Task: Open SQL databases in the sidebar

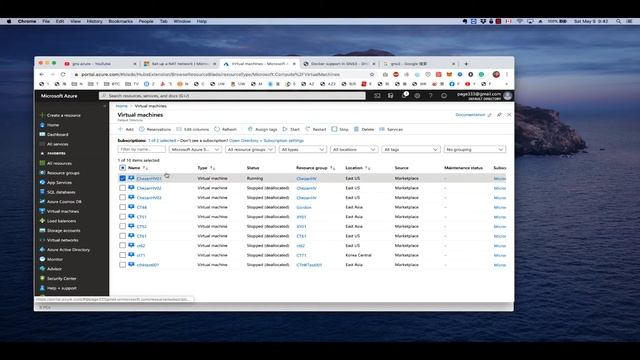Action: 61,192
